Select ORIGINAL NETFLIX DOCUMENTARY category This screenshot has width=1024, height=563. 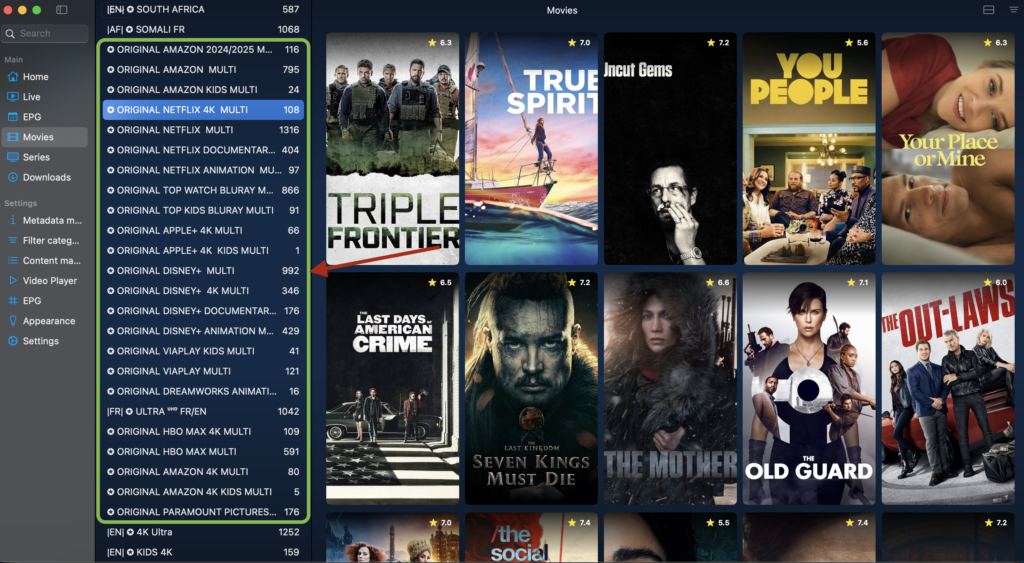203,150
